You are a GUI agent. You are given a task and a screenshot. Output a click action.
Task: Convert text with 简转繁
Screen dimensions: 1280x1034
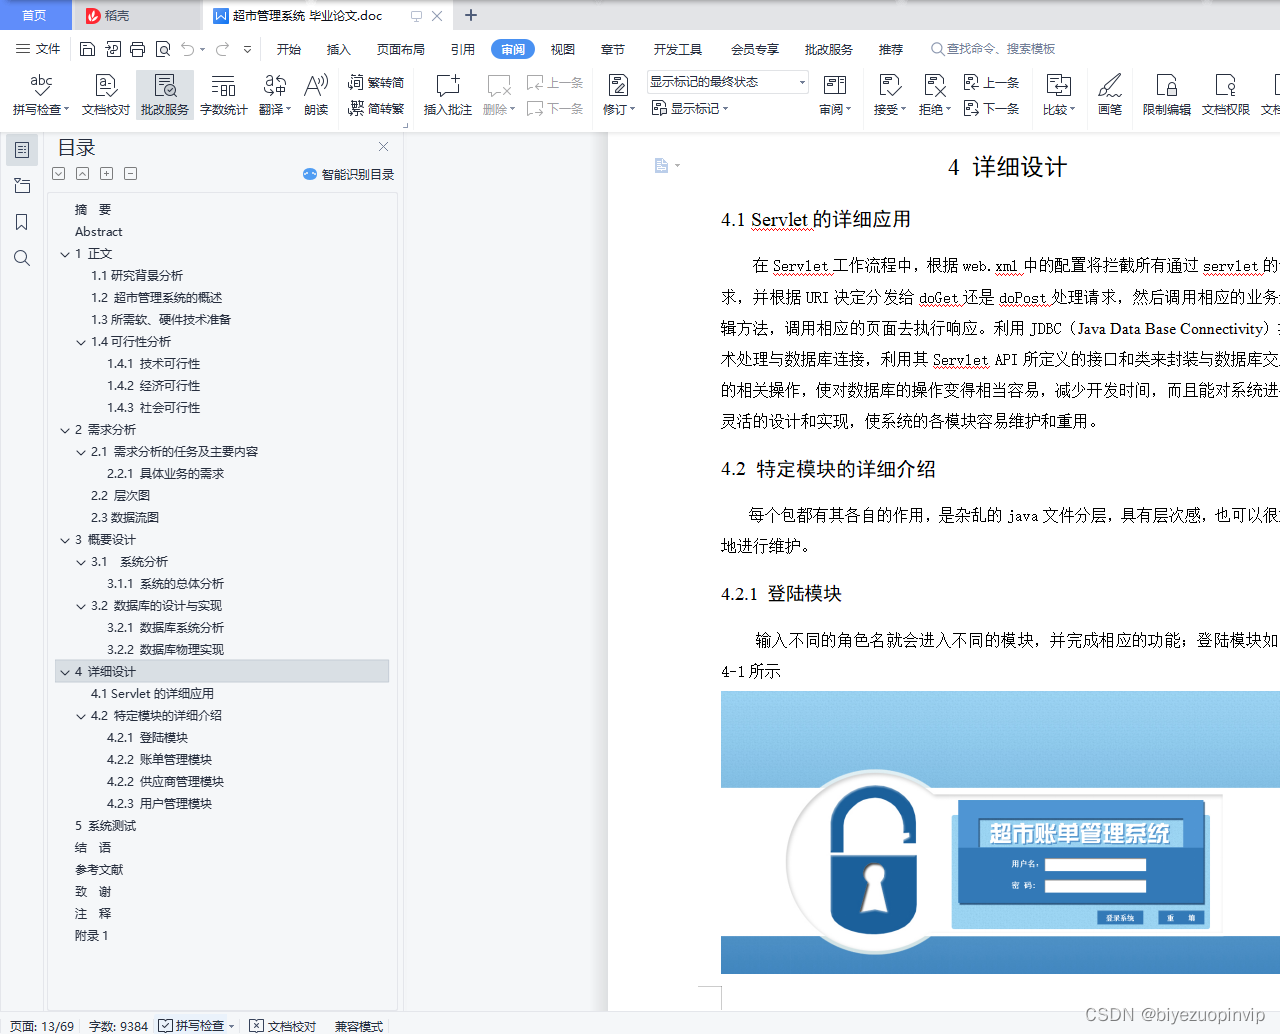coord(376,108)
